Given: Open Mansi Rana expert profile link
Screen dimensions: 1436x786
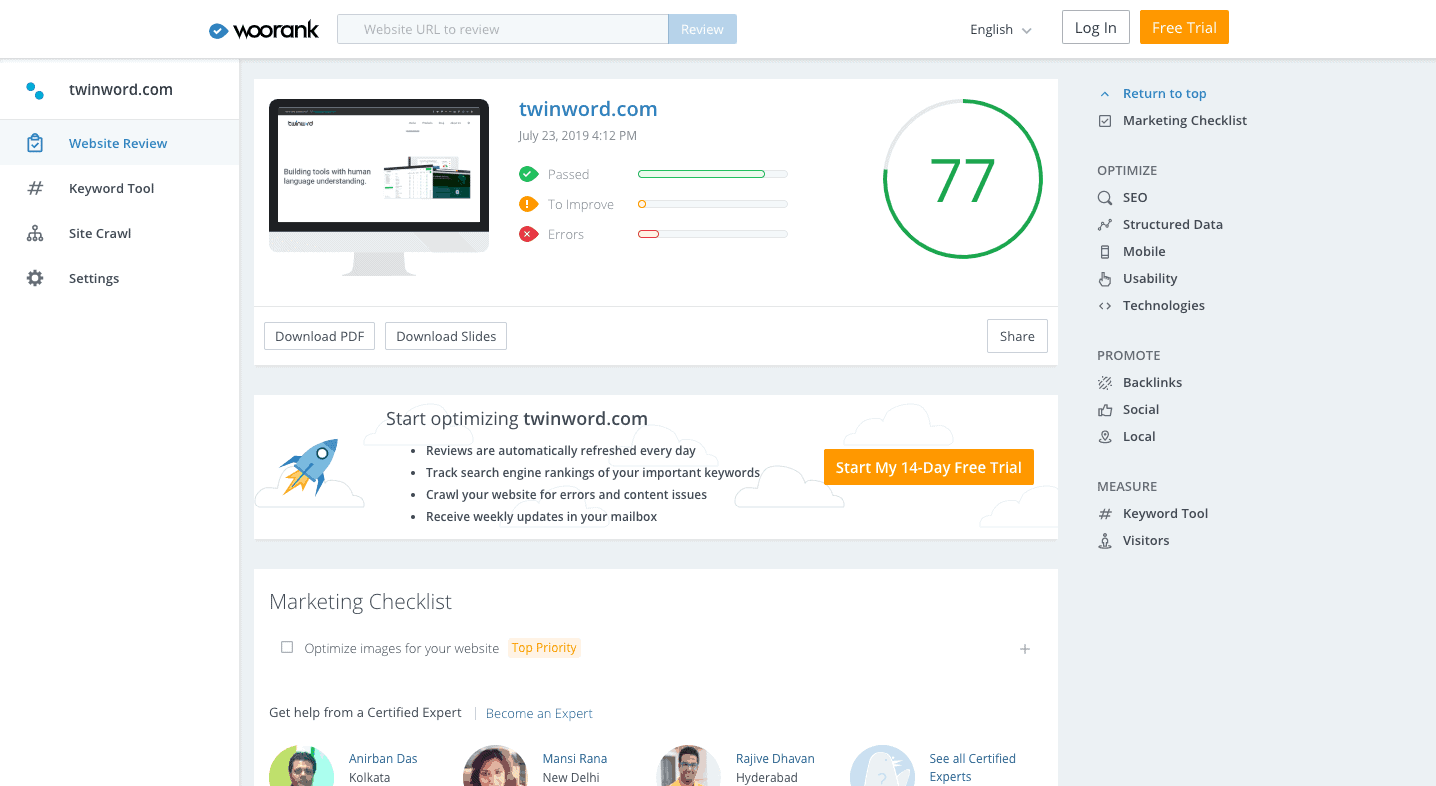Looking at the screenshot, I should pyautogui.click(x=575, y=759).
